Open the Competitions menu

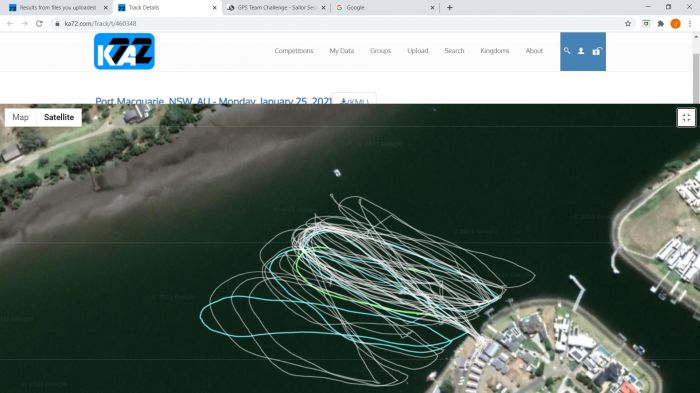click(x=294, y=51)
